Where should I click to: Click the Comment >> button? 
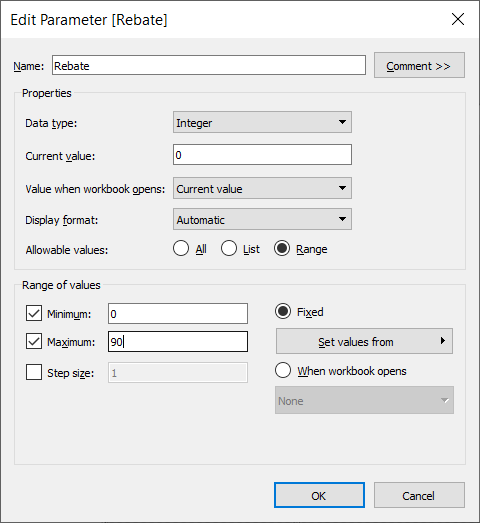pyautogui.click(x=419, y=65)
